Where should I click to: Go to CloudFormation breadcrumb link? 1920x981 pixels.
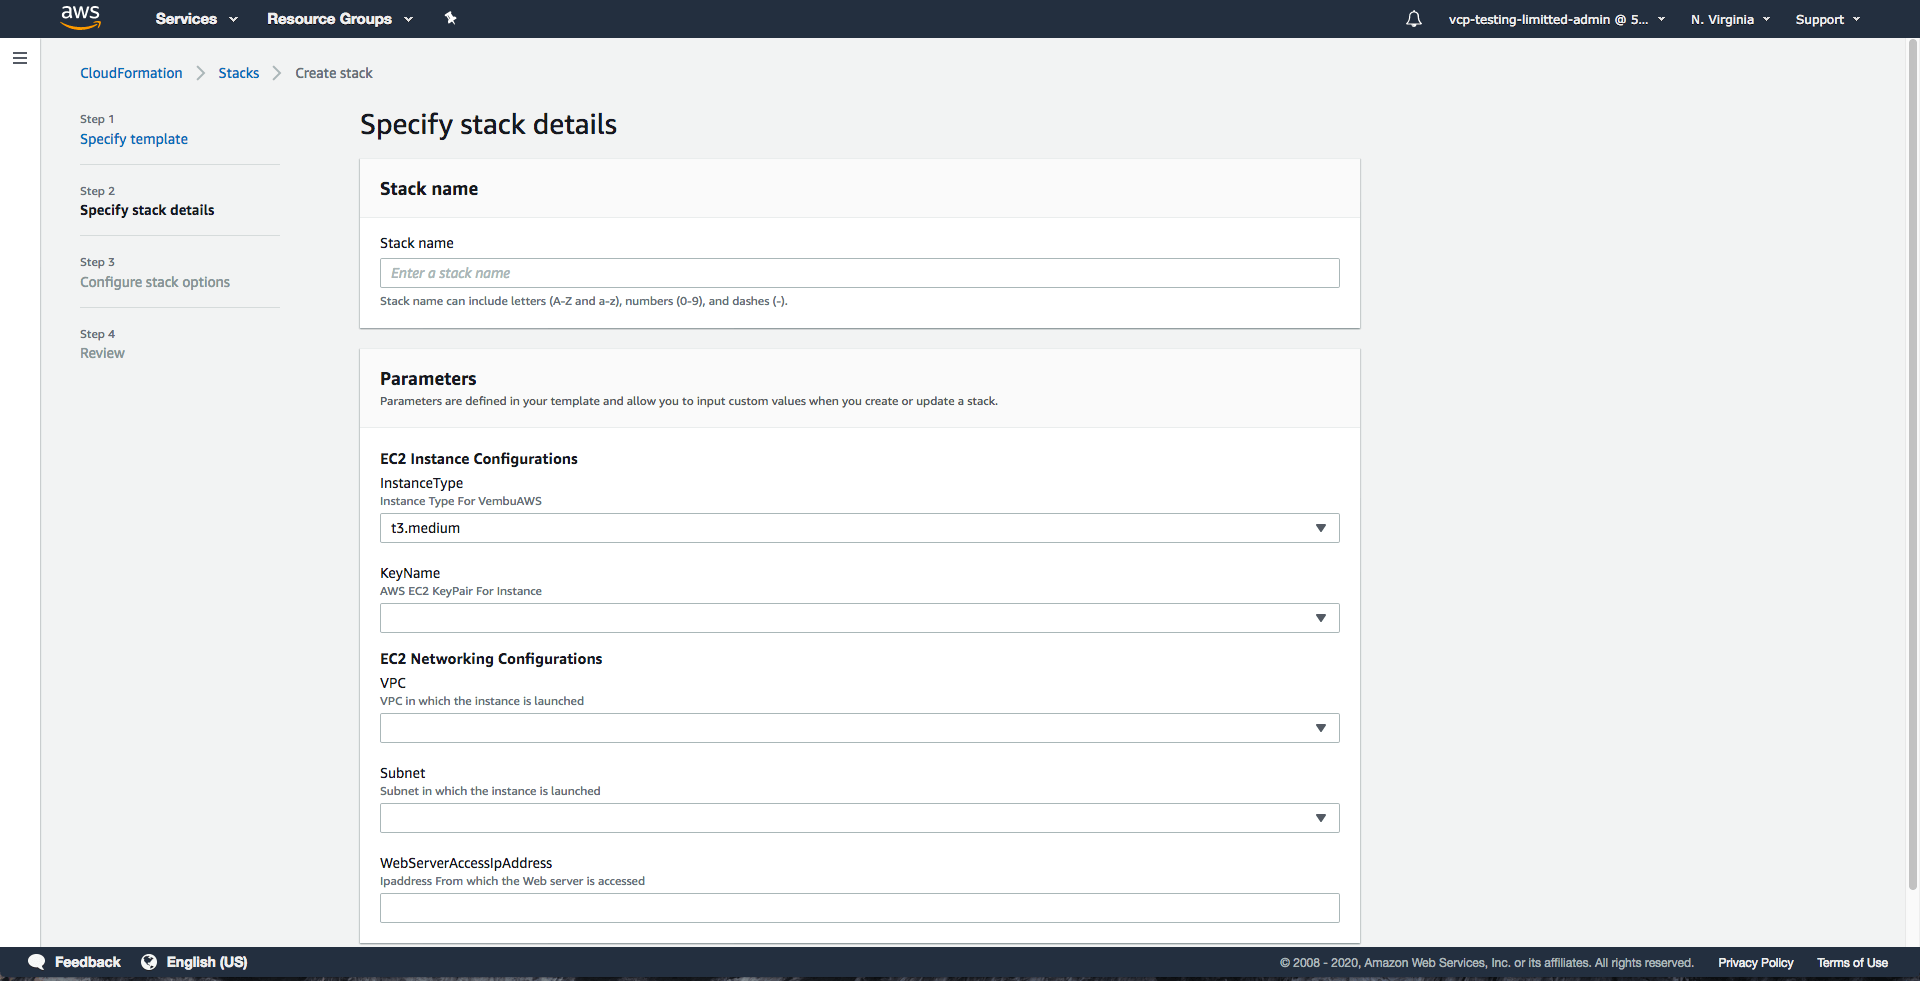coord(131,73)
